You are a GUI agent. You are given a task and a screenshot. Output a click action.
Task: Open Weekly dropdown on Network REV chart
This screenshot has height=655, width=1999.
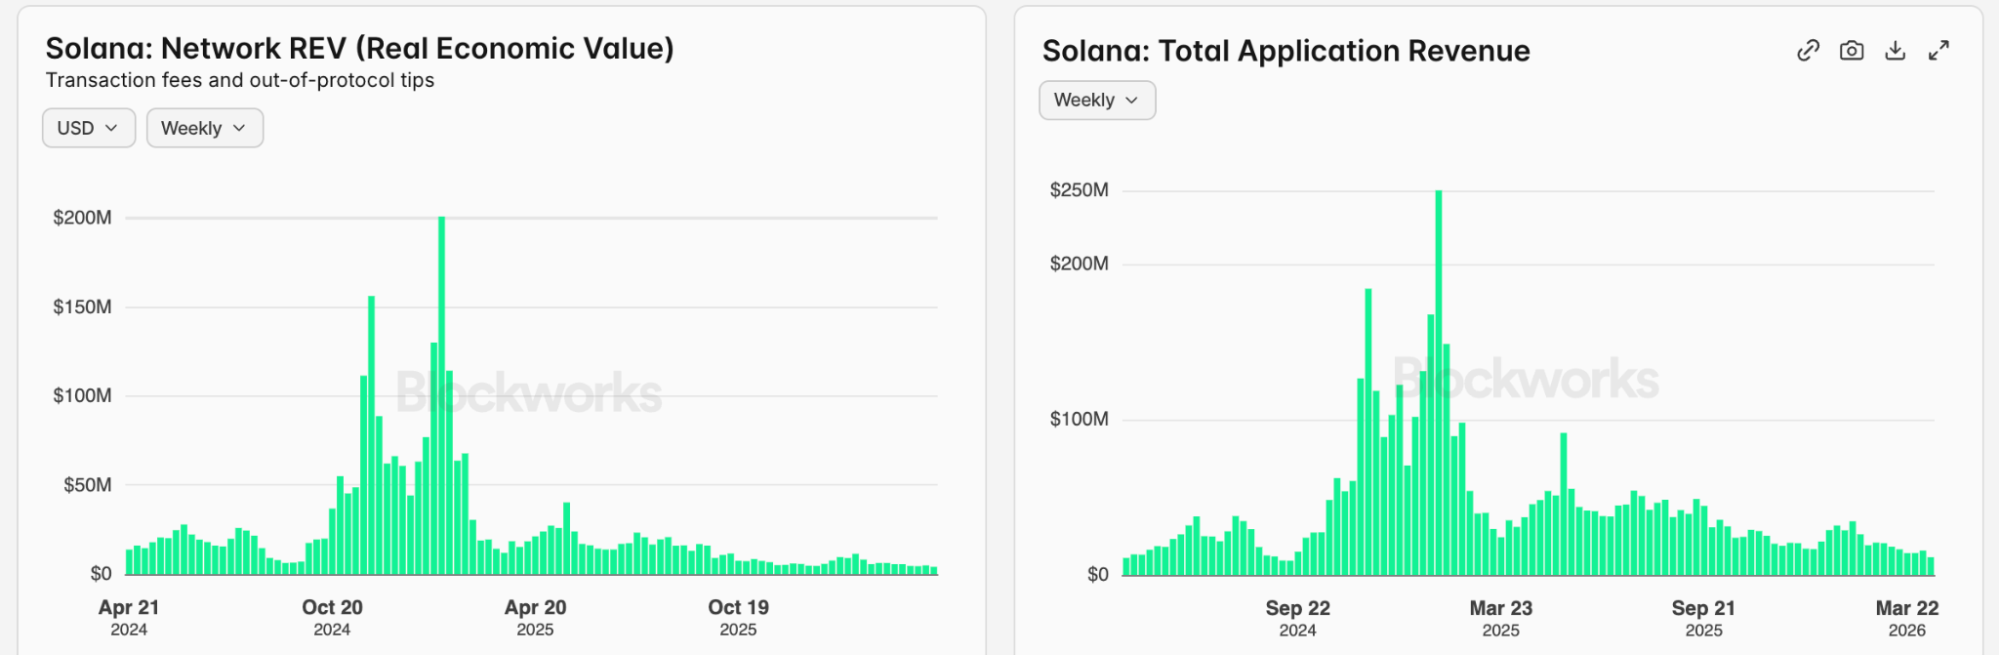point(204,128)
